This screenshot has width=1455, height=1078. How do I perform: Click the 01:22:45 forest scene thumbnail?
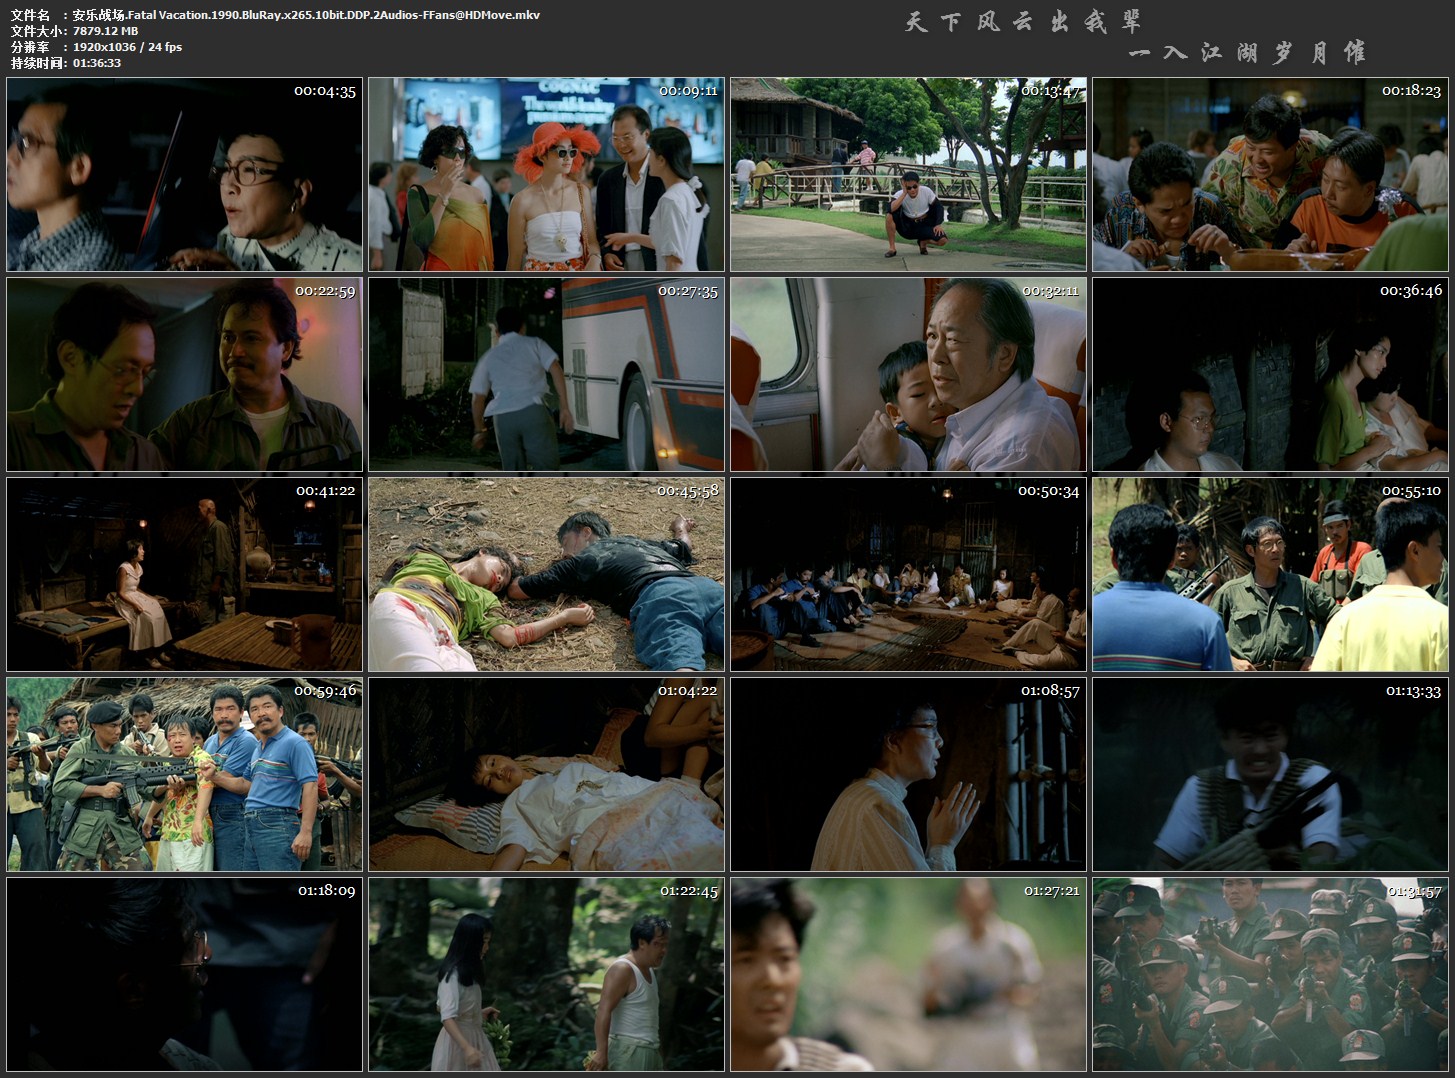(546, 974)
